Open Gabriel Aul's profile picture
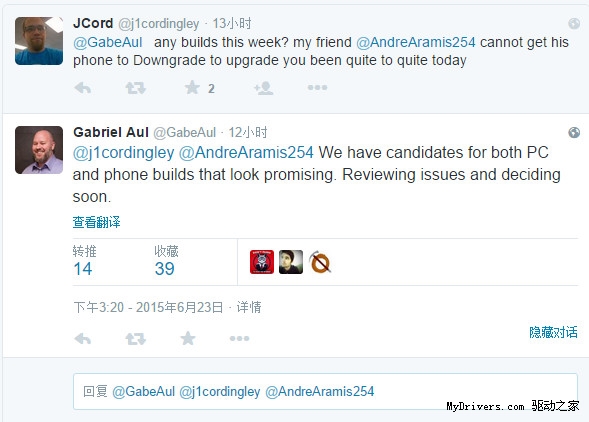Image resolution: width=589 pixels, height=422 pixels. coord(39,150)
